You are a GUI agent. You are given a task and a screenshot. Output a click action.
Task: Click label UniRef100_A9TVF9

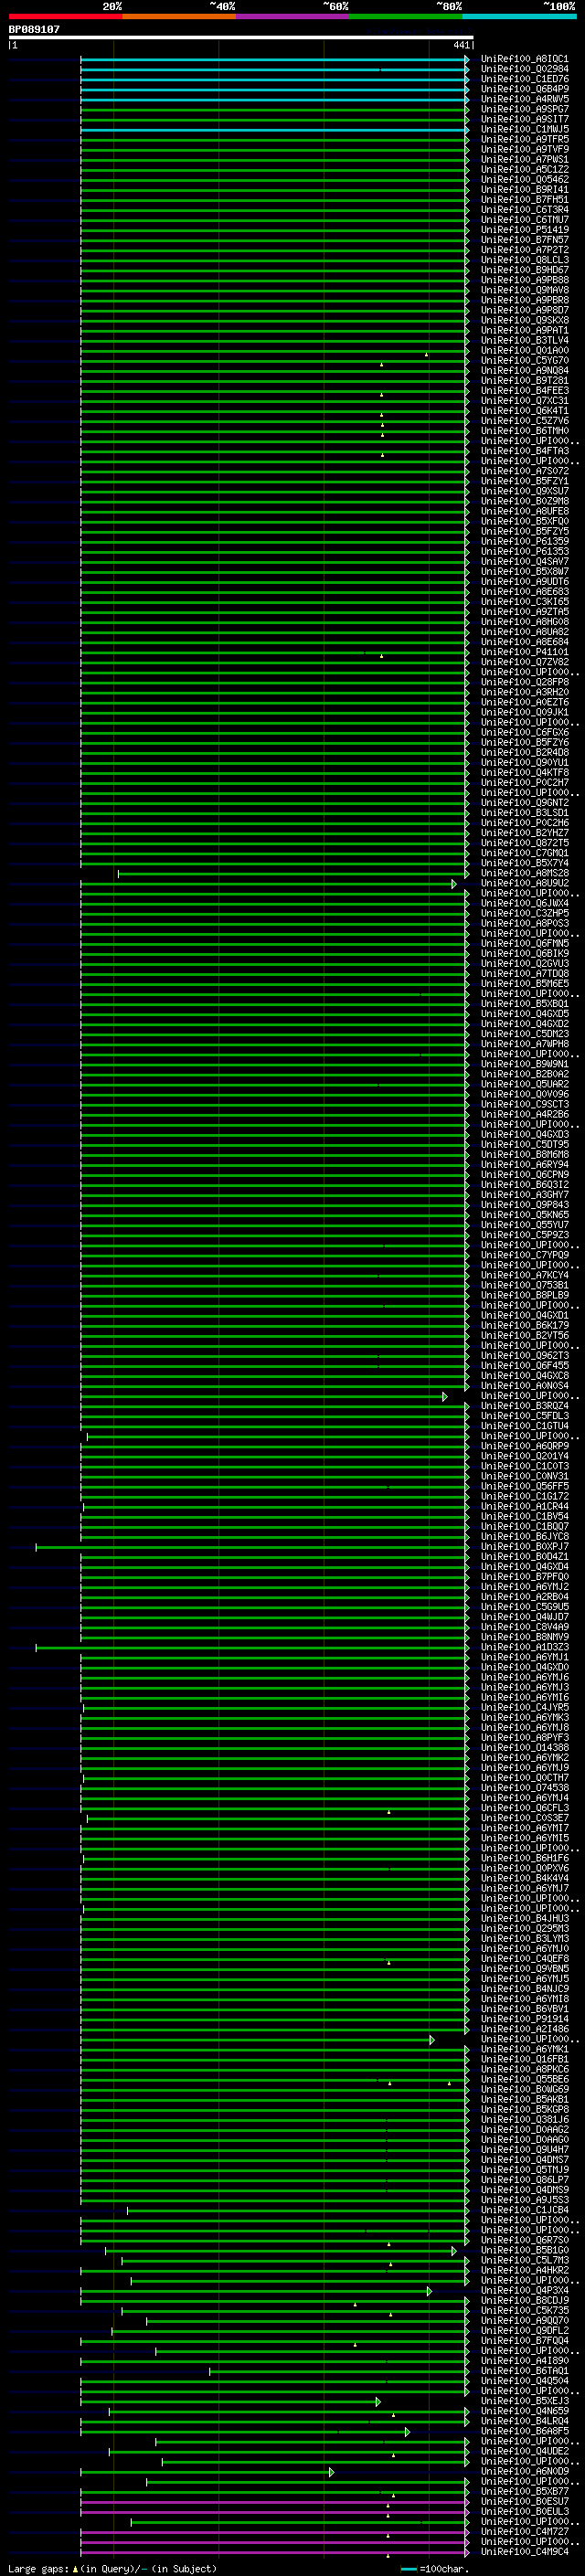pos(524,149)
